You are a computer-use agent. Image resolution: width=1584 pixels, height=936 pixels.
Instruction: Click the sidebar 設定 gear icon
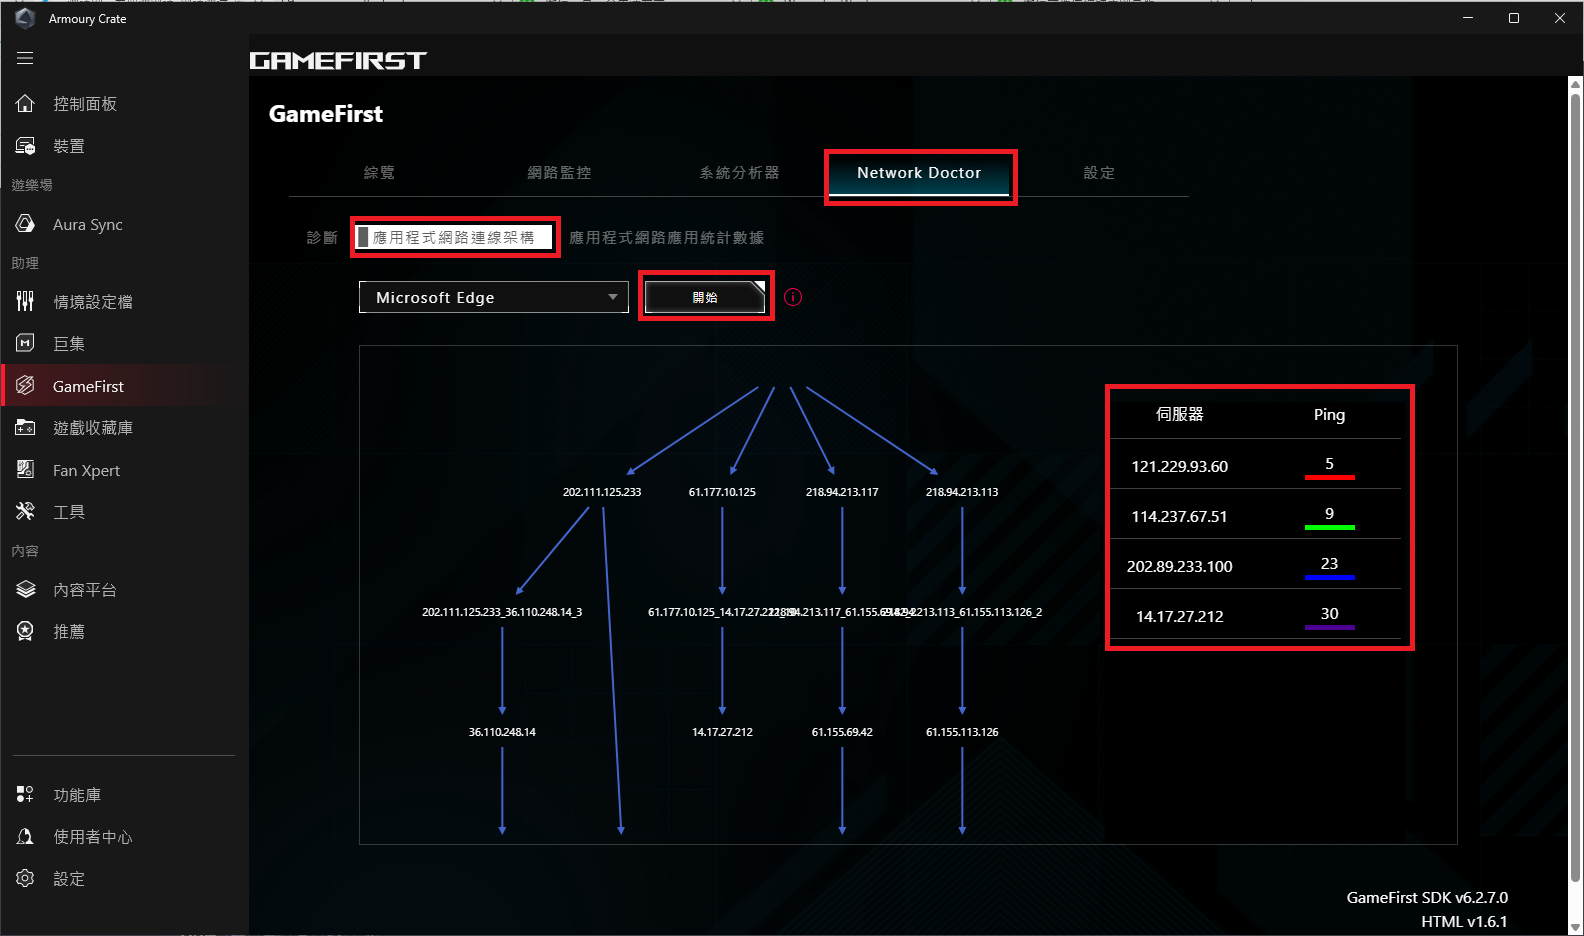(25, 878)
